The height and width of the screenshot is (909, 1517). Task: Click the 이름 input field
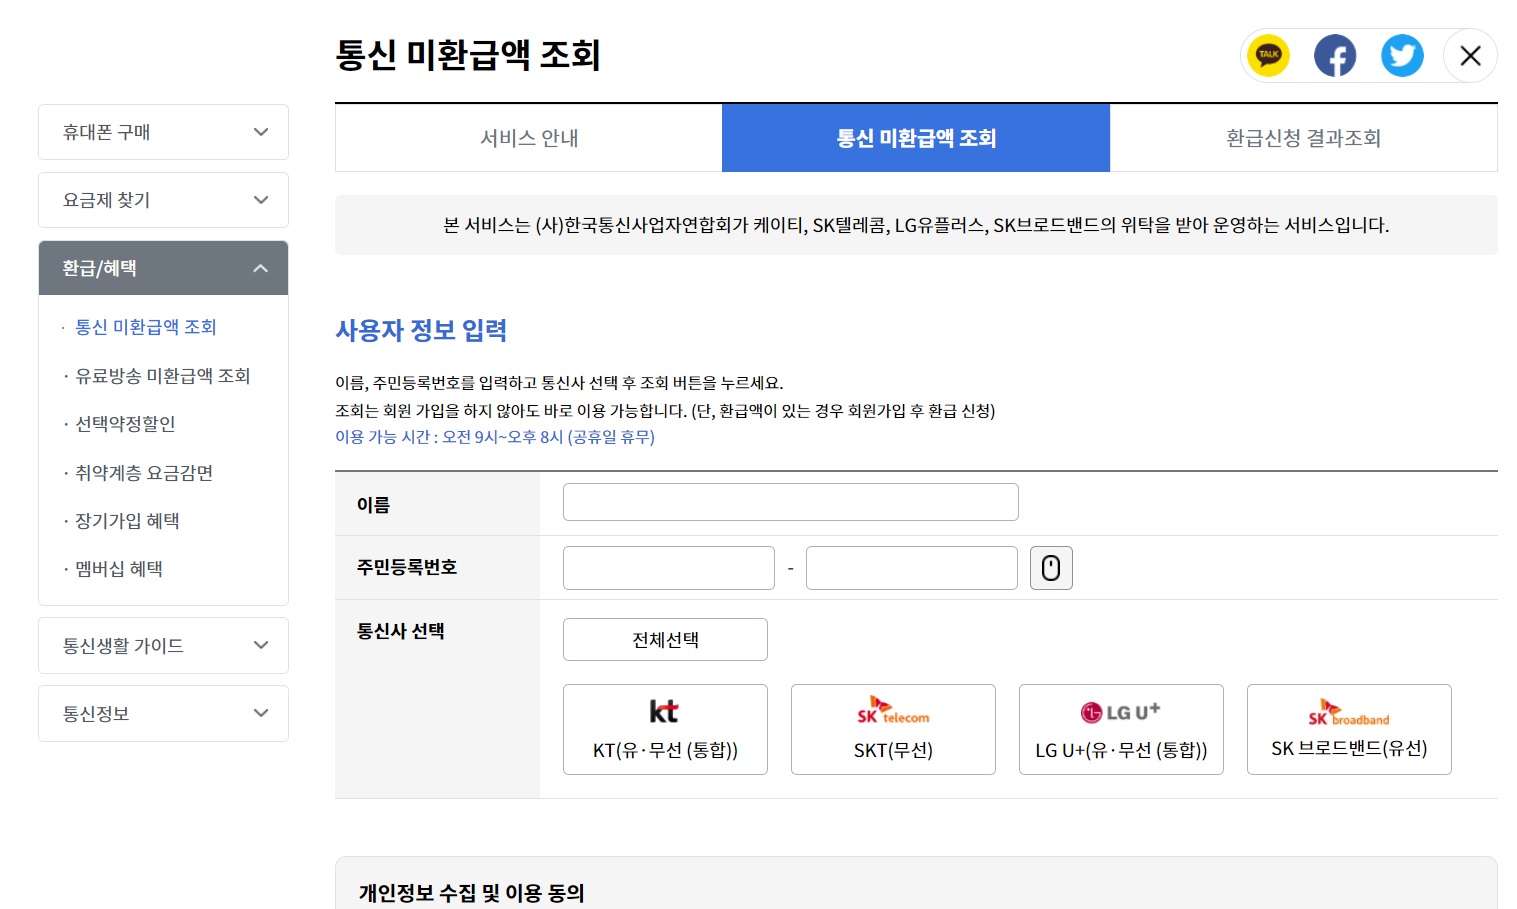pos(789,501)
